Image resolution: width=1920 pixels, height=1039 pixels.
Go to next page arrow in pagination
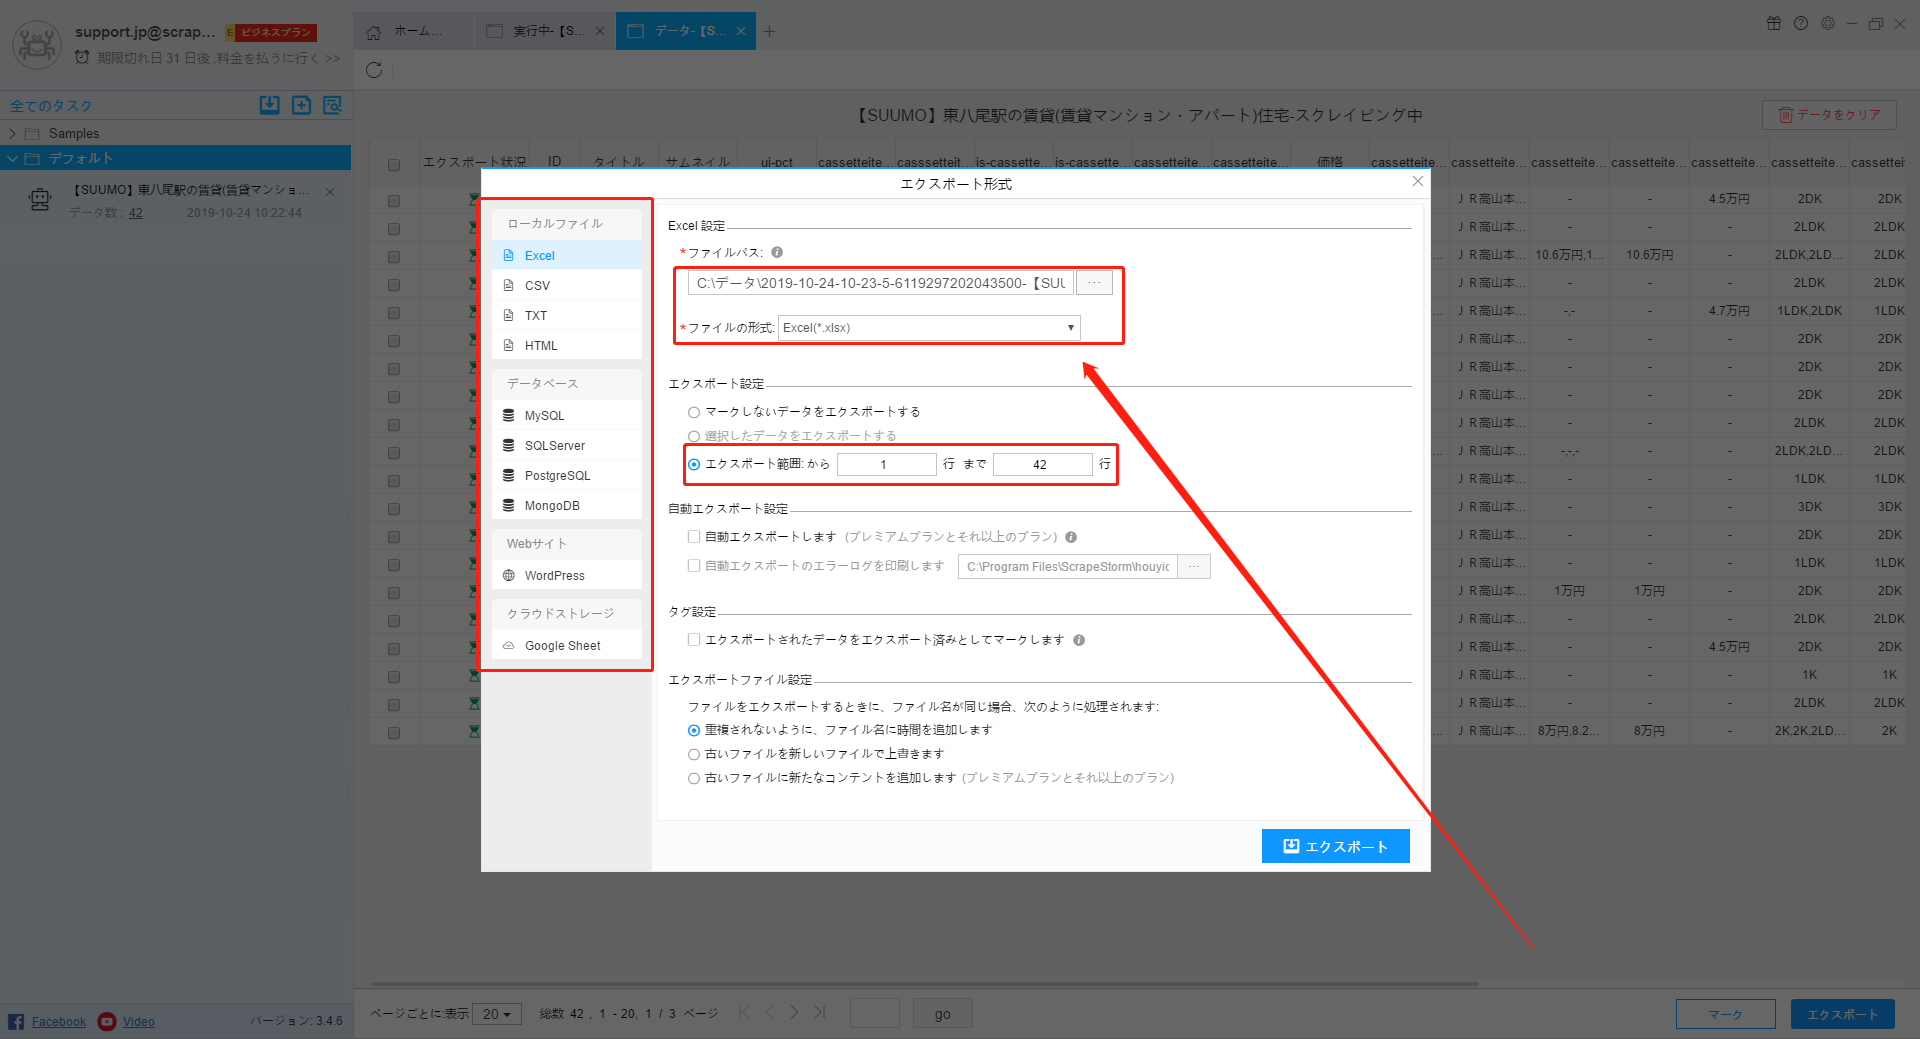point(794,1012)
